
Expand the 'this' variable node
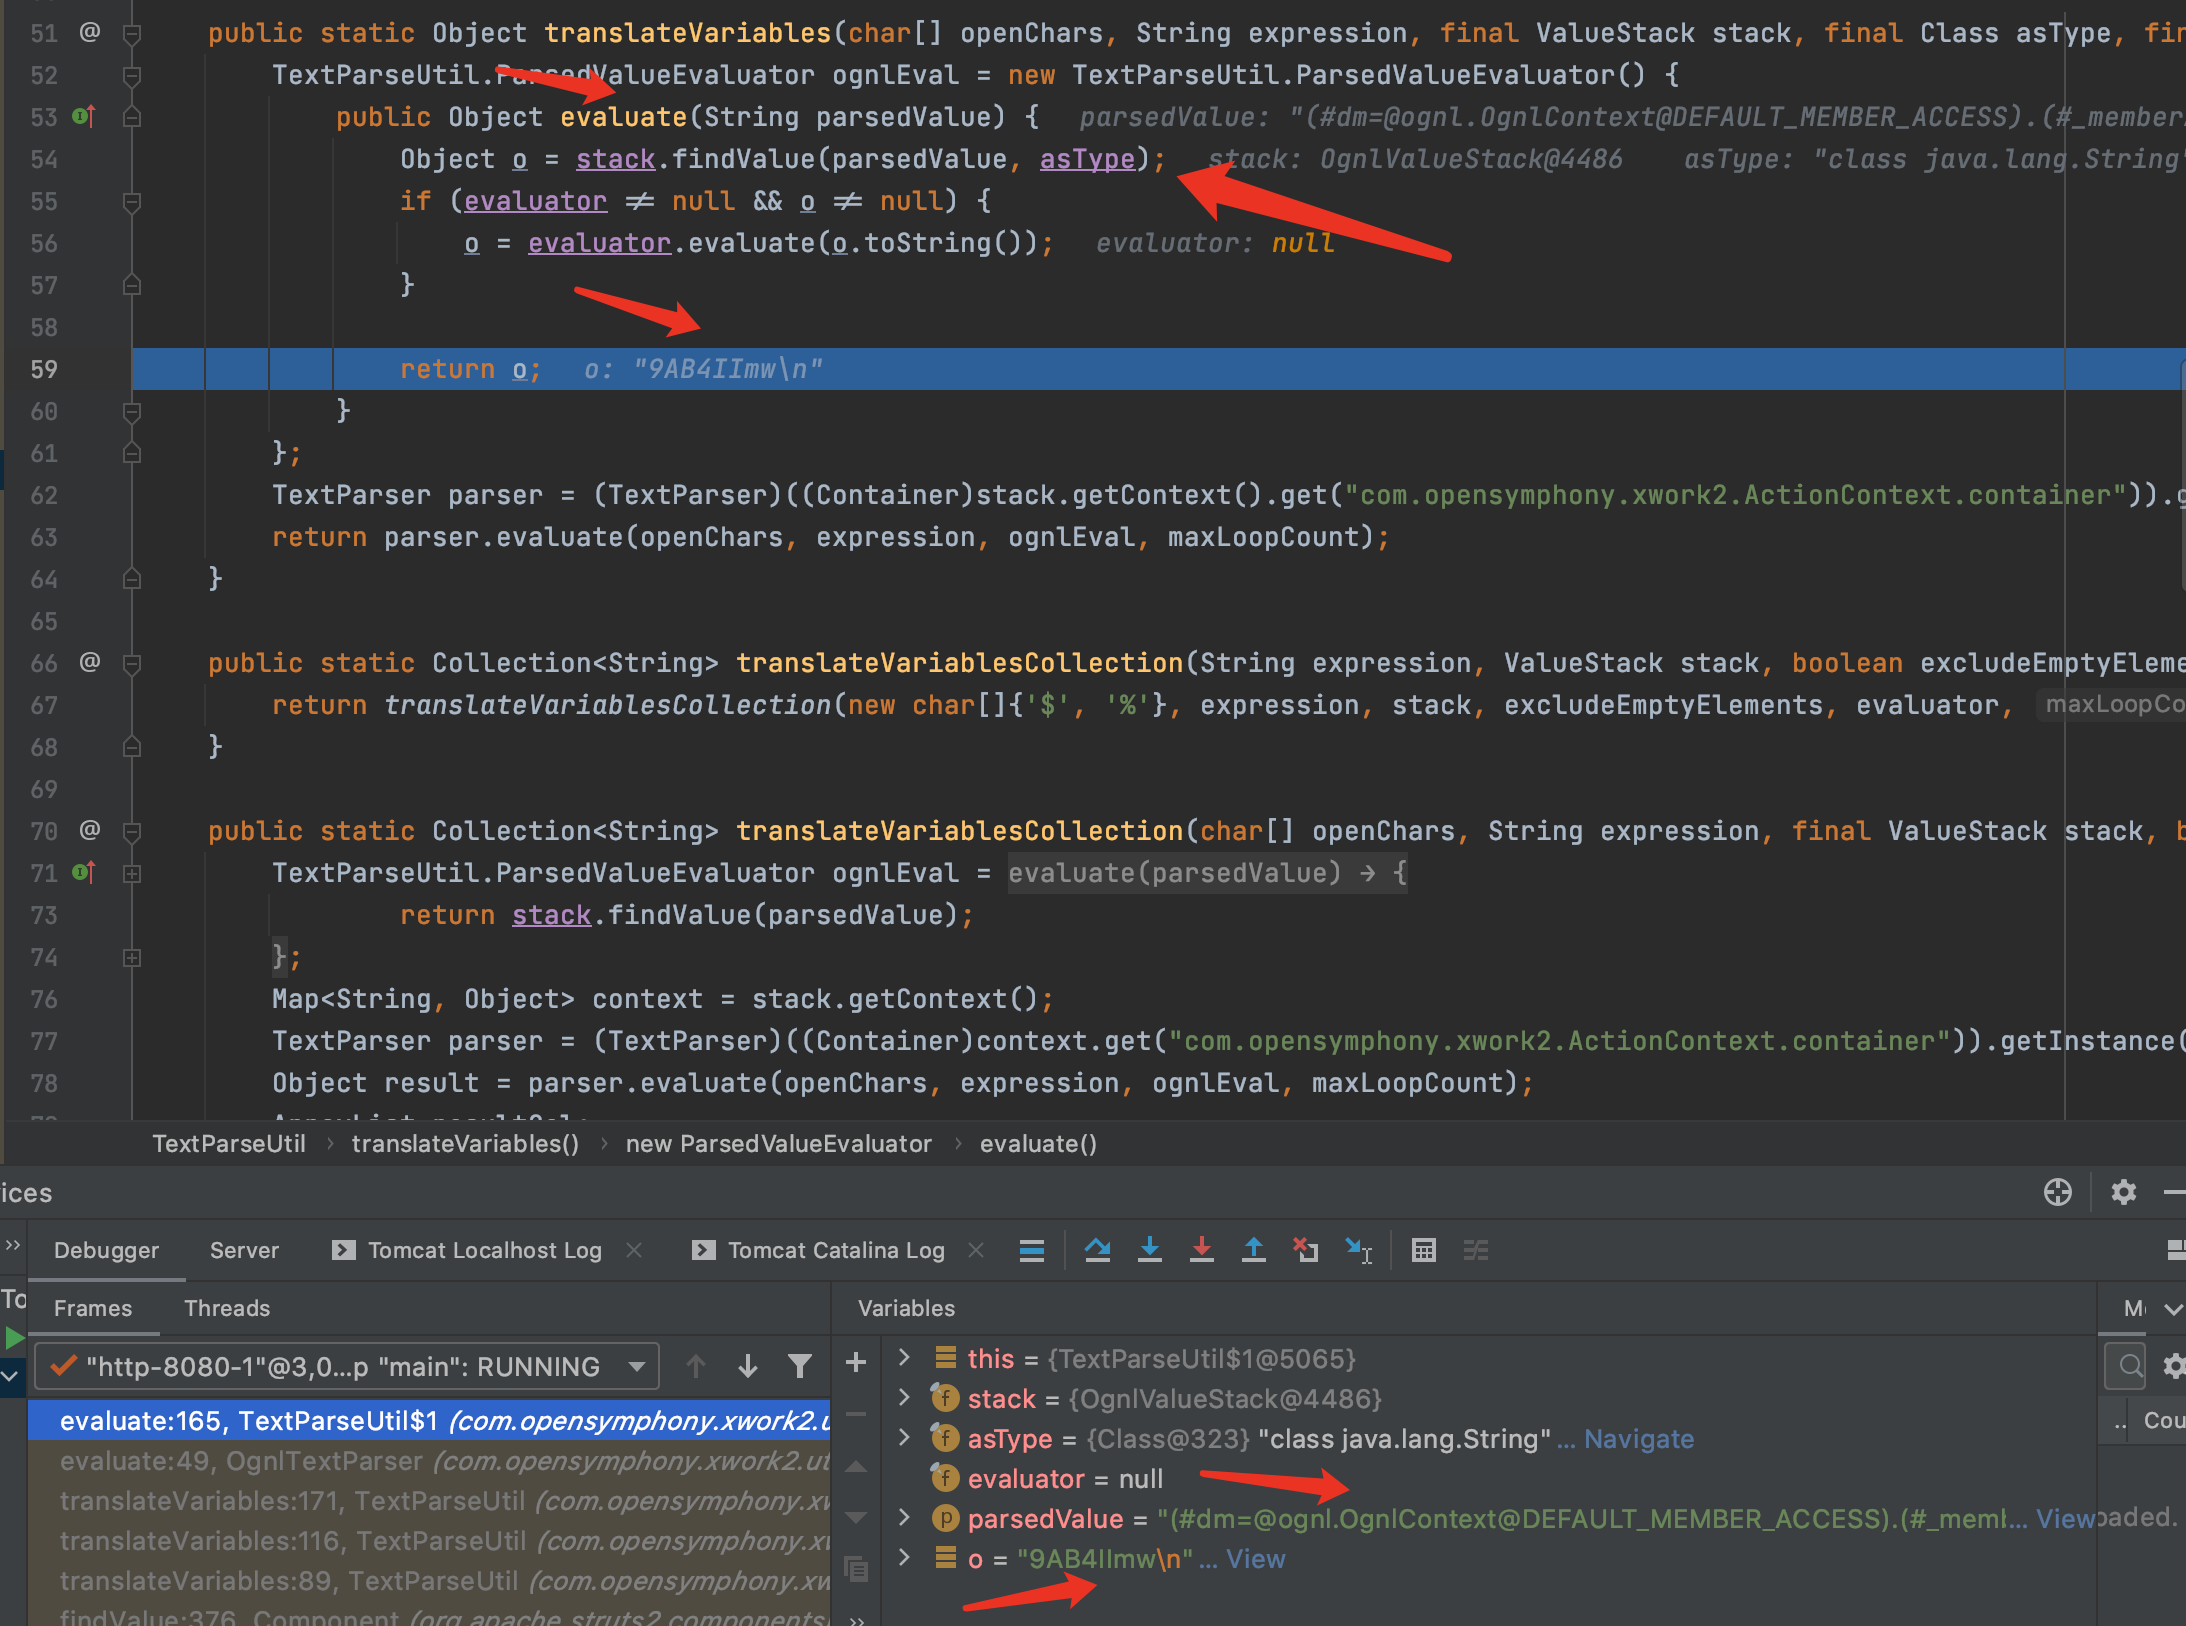click(x=904, y=1358)
